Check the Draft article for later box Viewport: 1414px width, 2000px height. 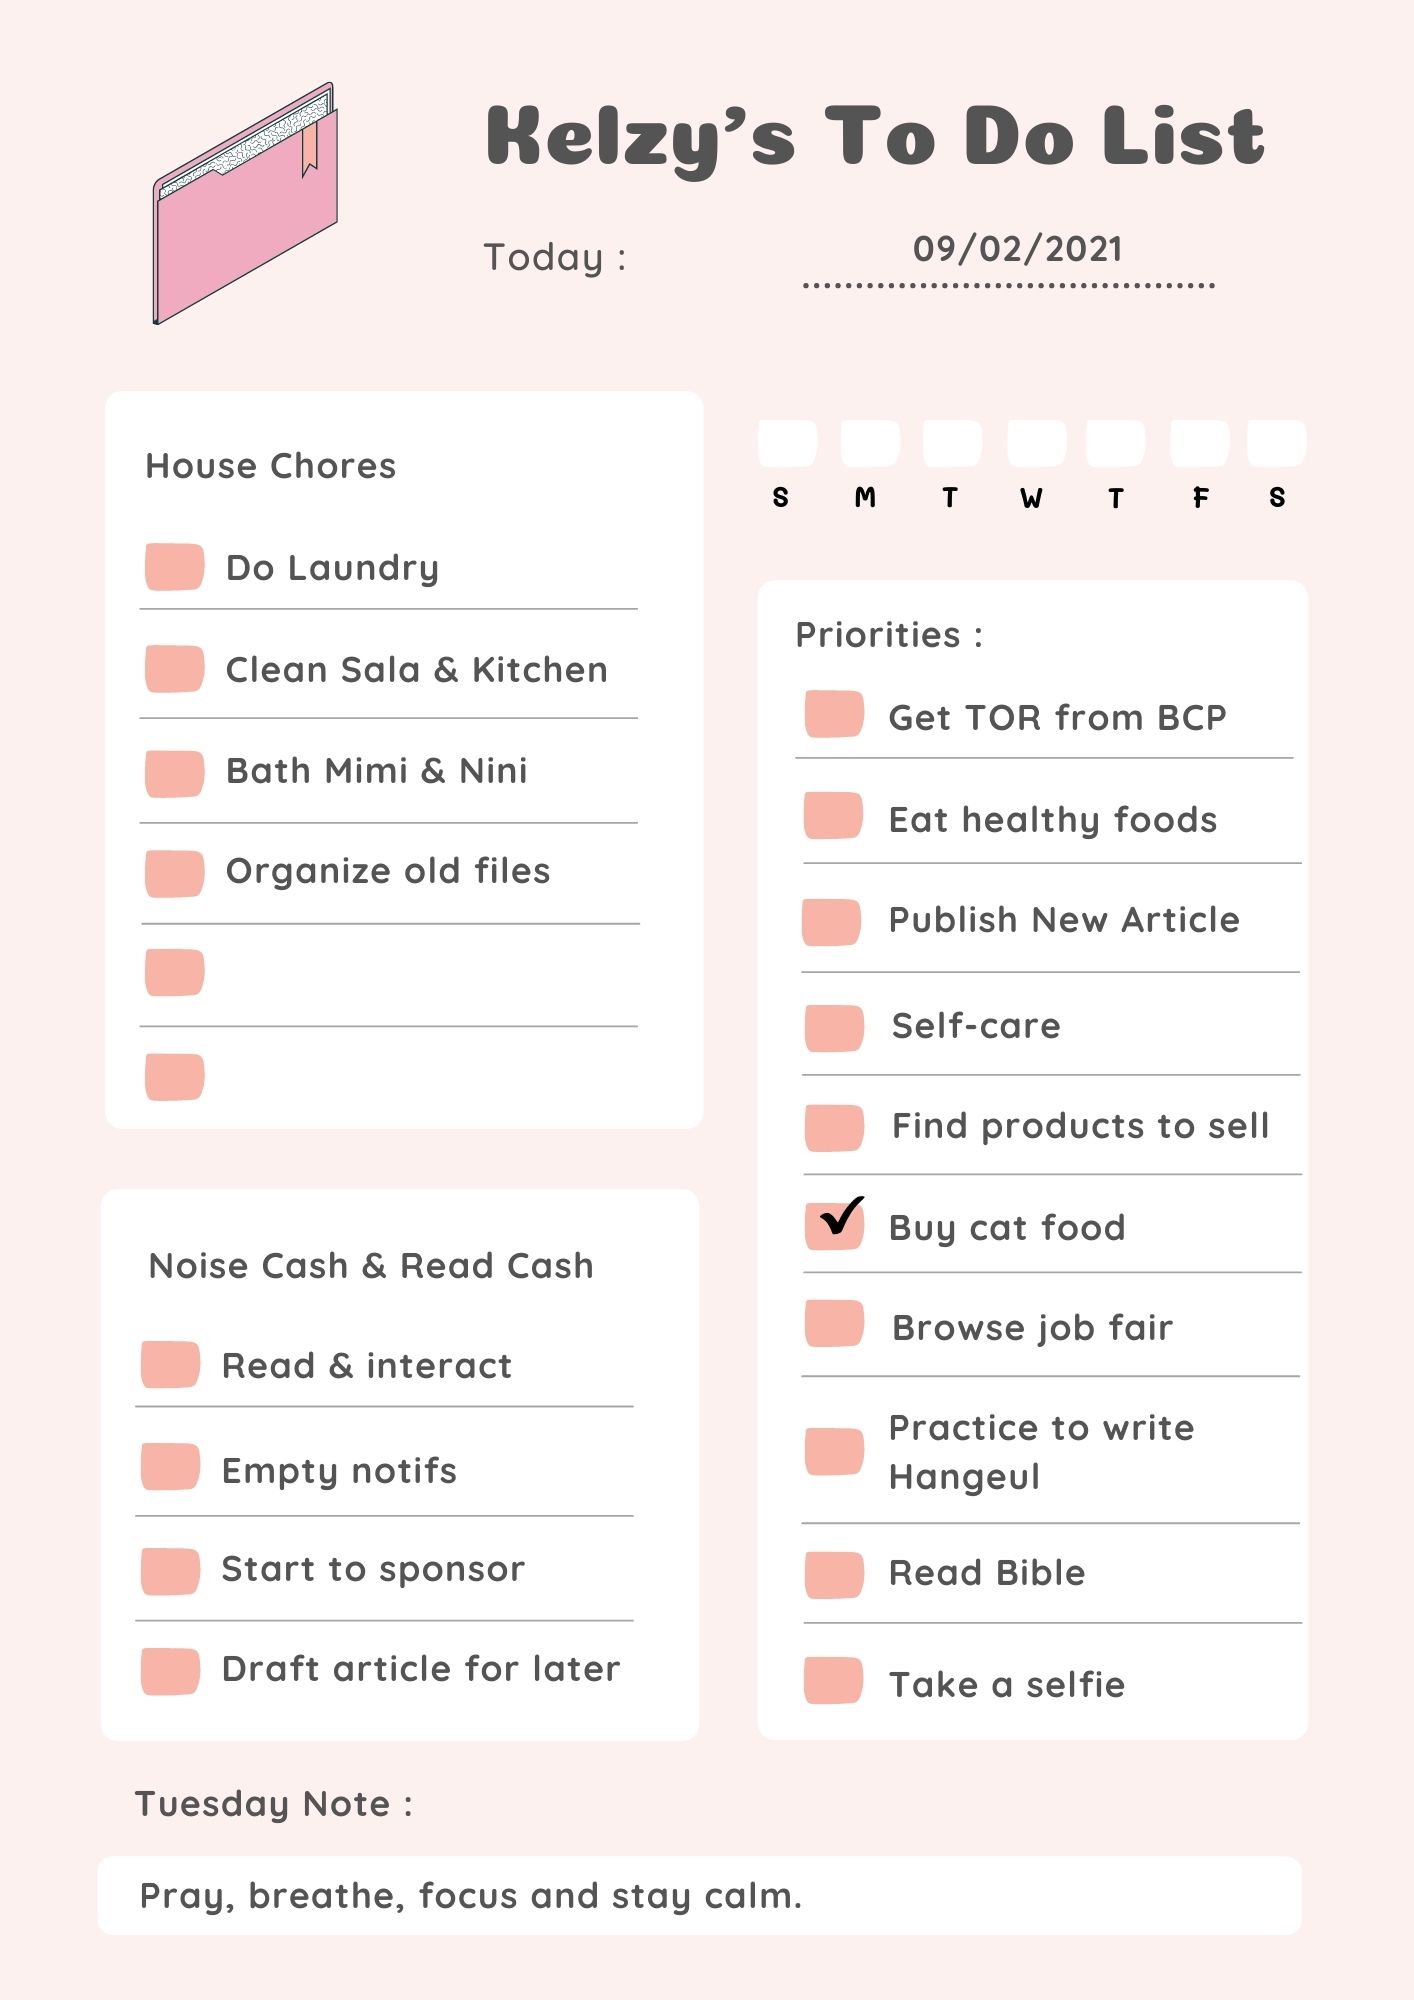pos(171,1672)
